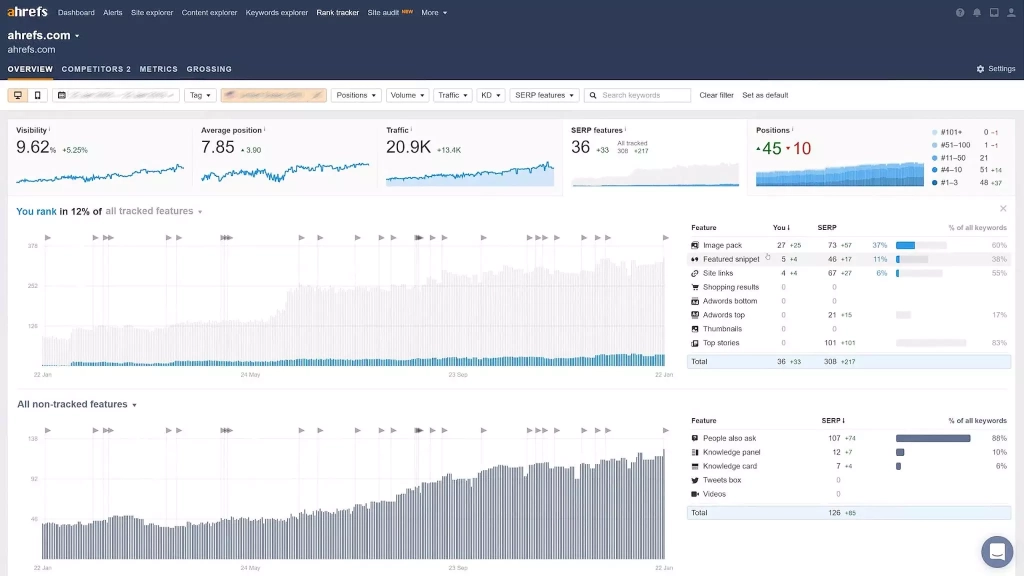The image size is (1024, 576).
Task: Expand the Tag filter dropdown
Action: pos(200,95)
